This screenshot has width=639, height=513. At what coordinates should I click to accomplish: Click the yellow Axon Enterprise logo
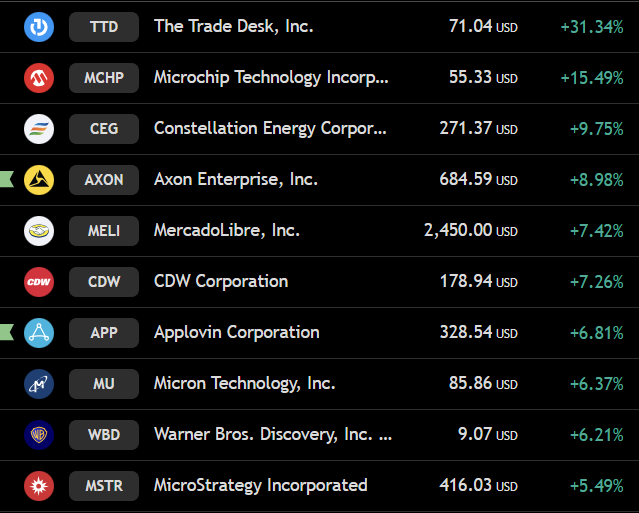pos(39,180)
